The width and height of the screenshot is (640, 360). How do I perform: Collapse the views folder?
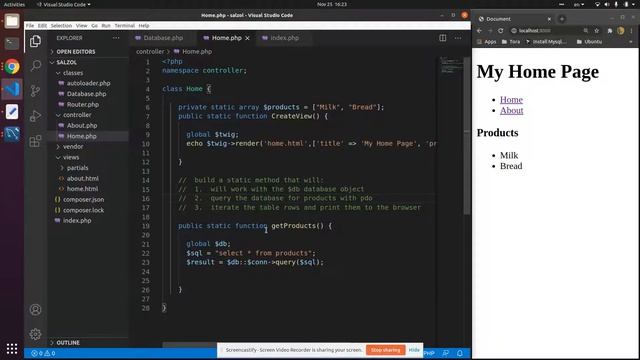pyautogui.click(x=71, y=157)
